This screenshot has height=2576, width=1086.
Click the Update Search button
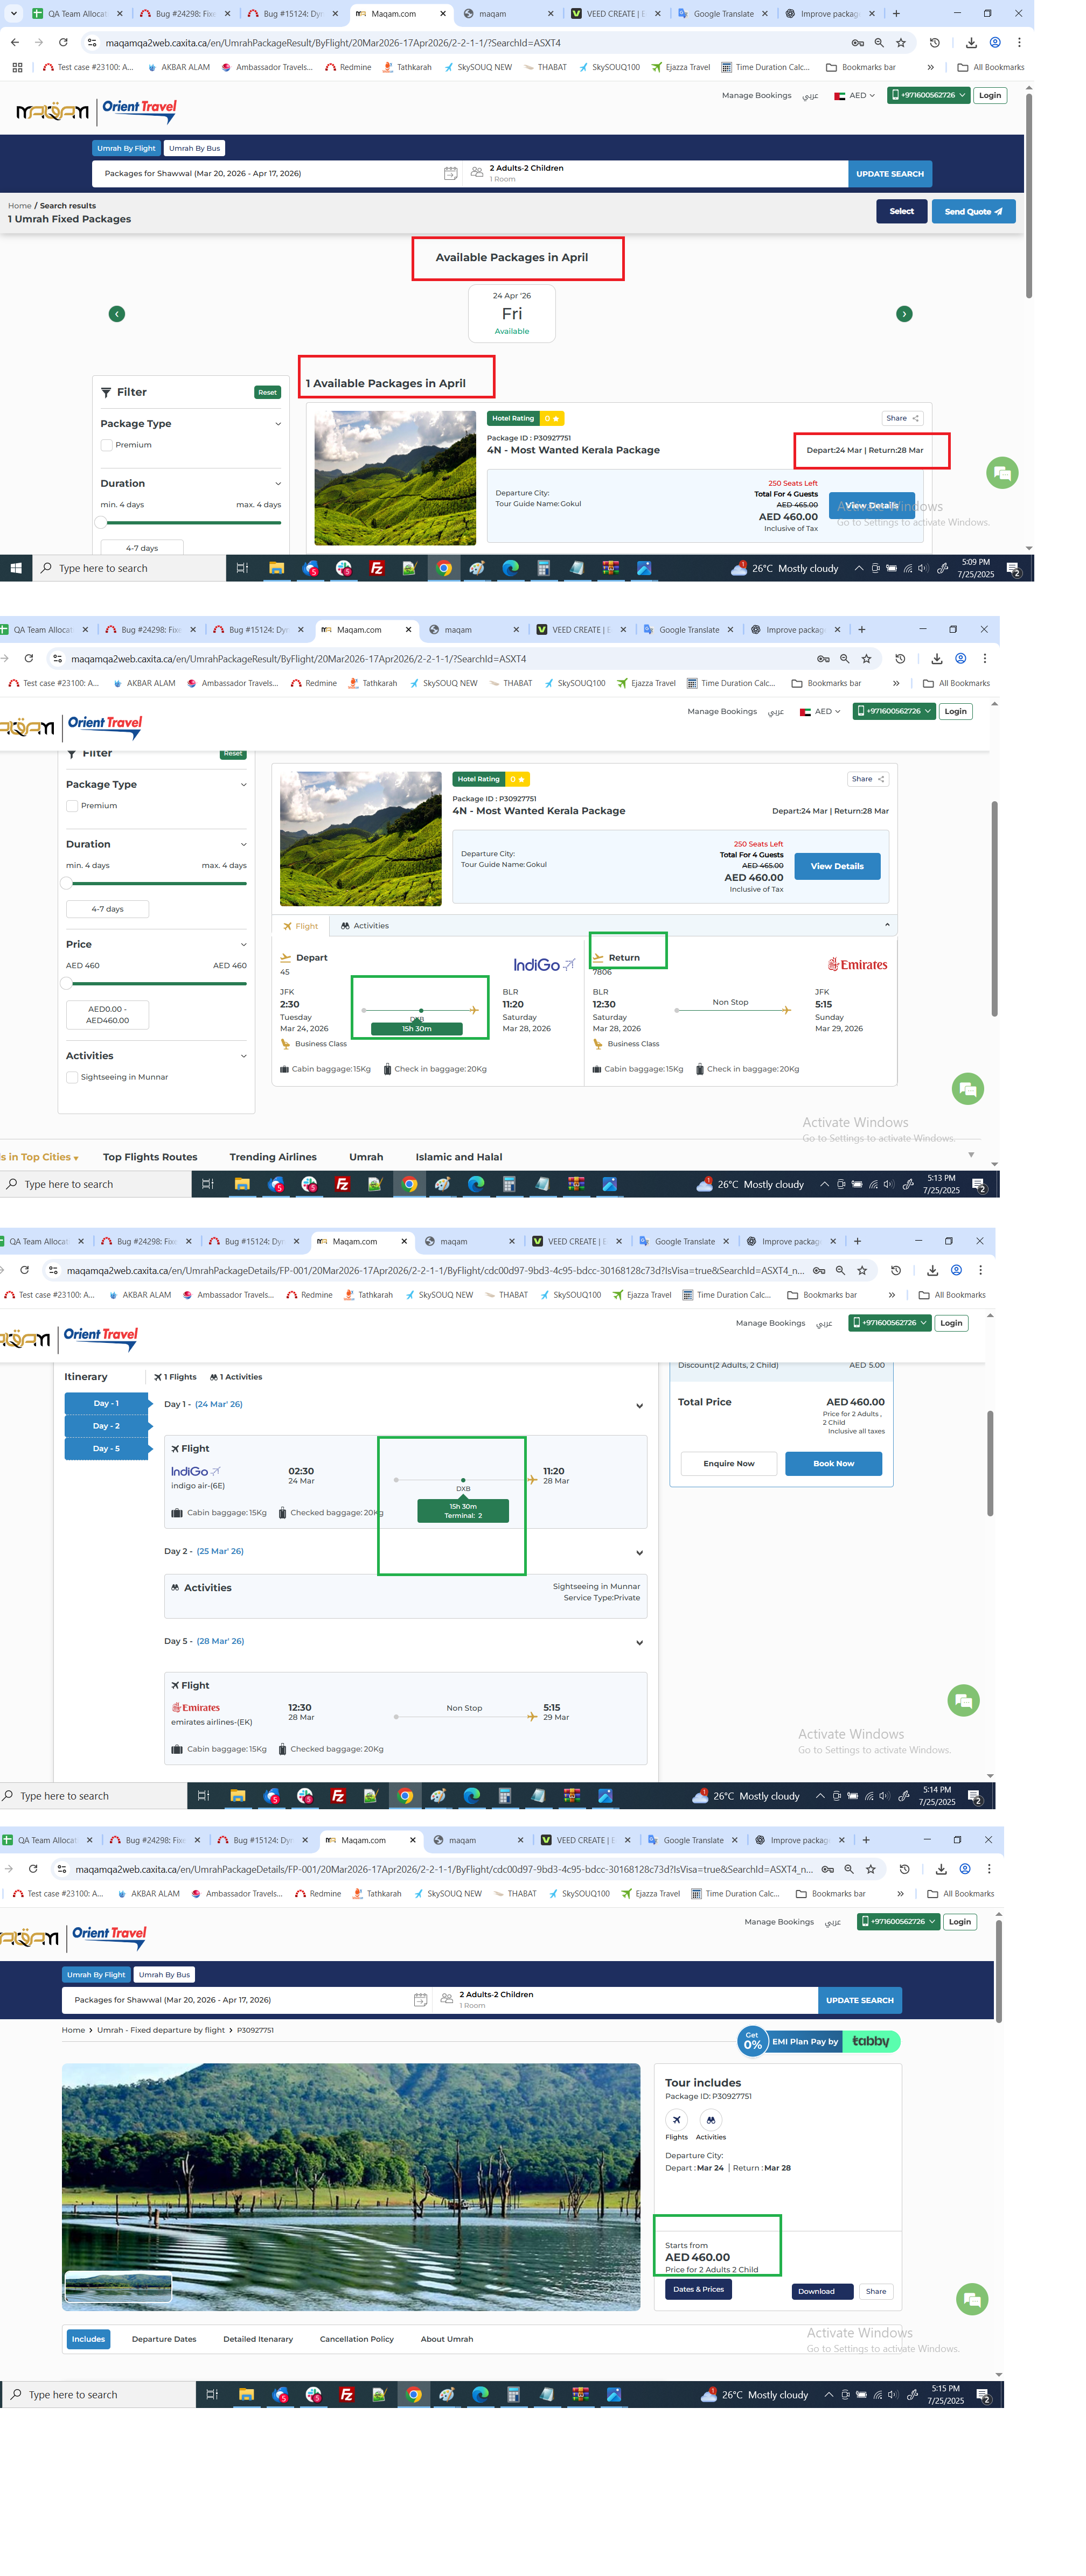889,174
